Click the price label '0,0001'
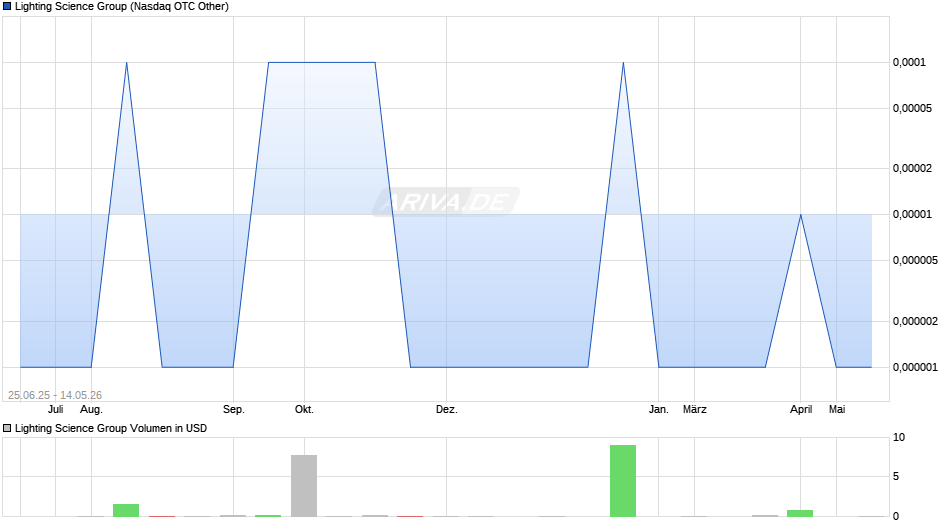940x526 pixels. click(x=909, y=62)
